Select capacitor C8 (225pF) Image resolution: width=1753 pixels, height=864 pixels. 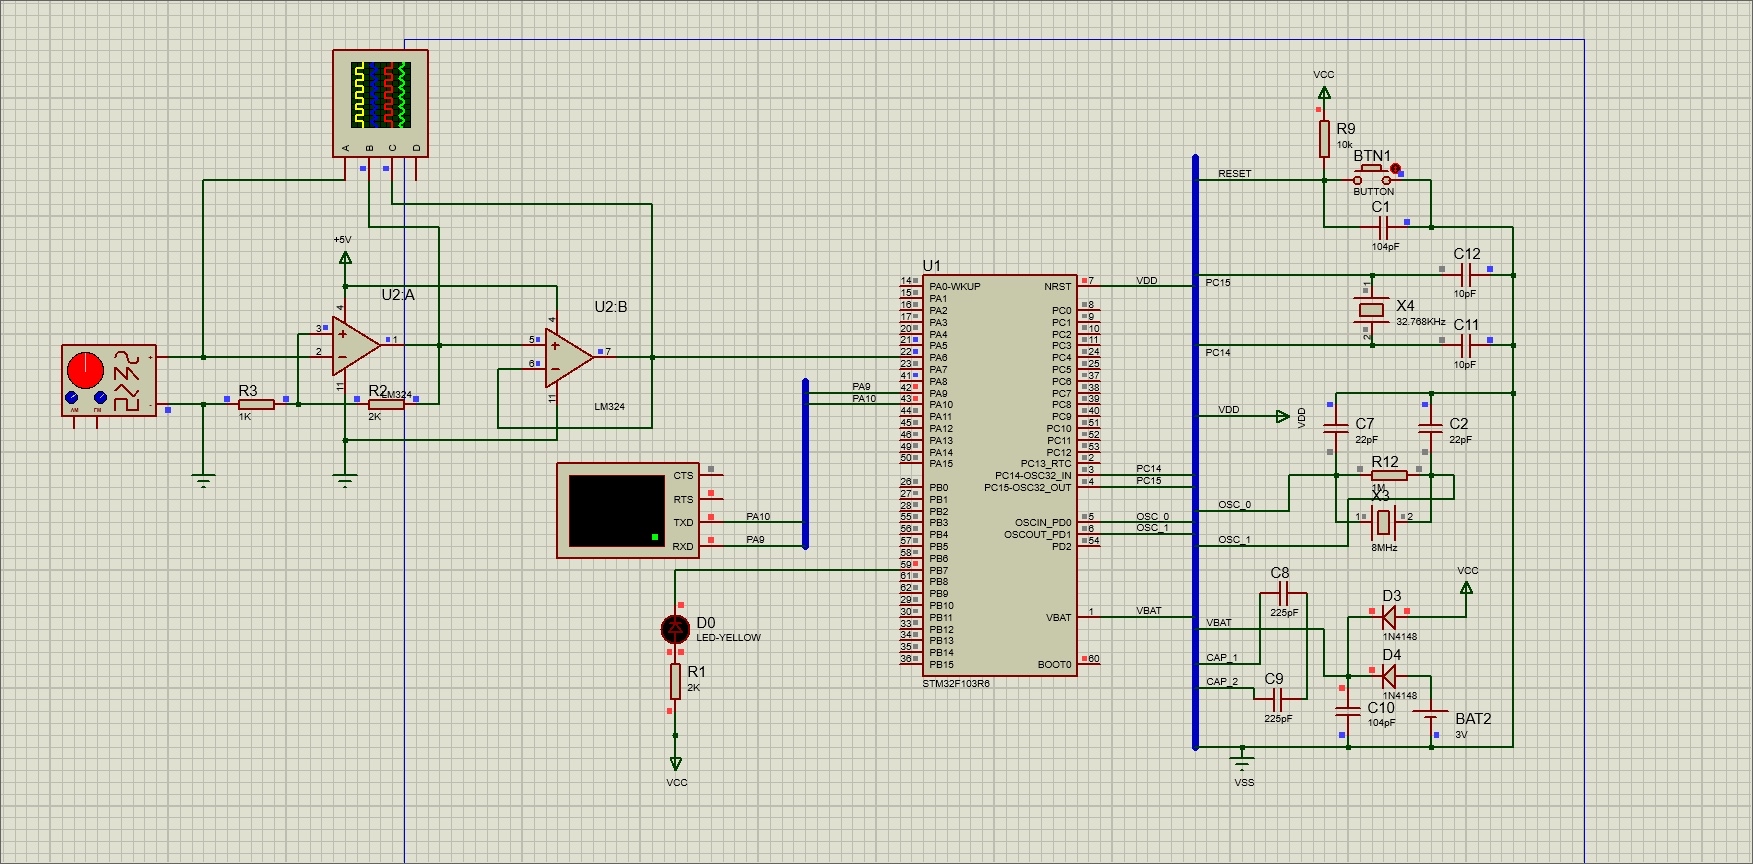pos(1284,595)
